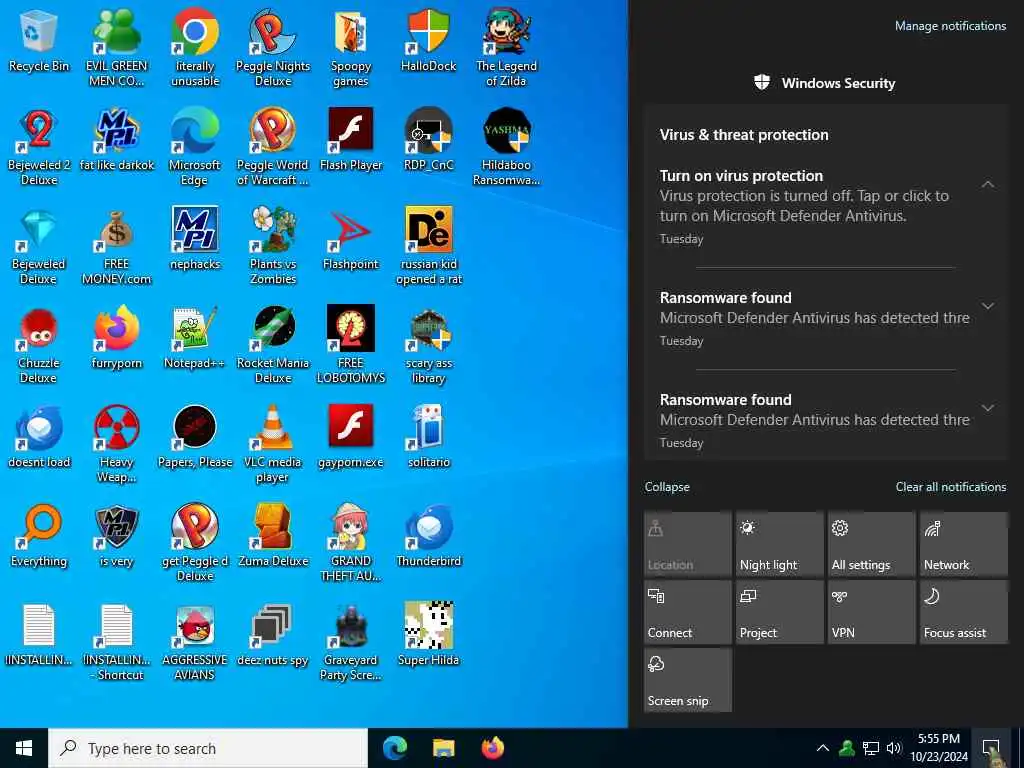Toggle the Location quick action

tap(688, 544)
